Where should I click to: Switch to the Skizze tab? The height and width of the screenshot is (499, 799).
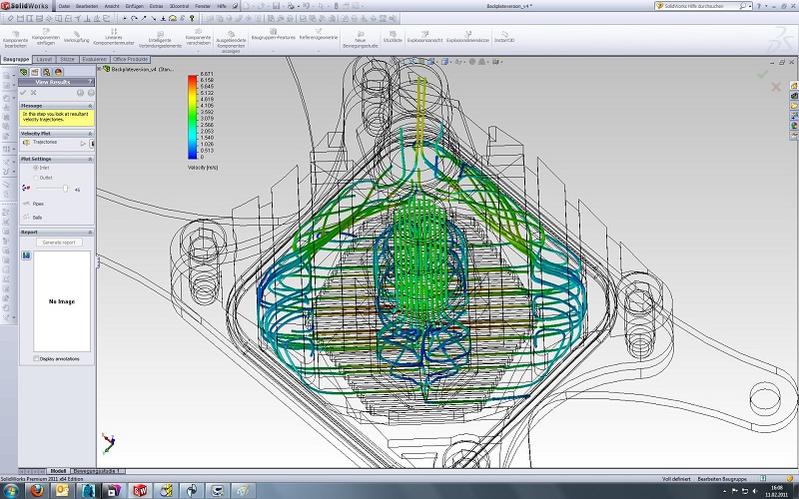(67, 60)
